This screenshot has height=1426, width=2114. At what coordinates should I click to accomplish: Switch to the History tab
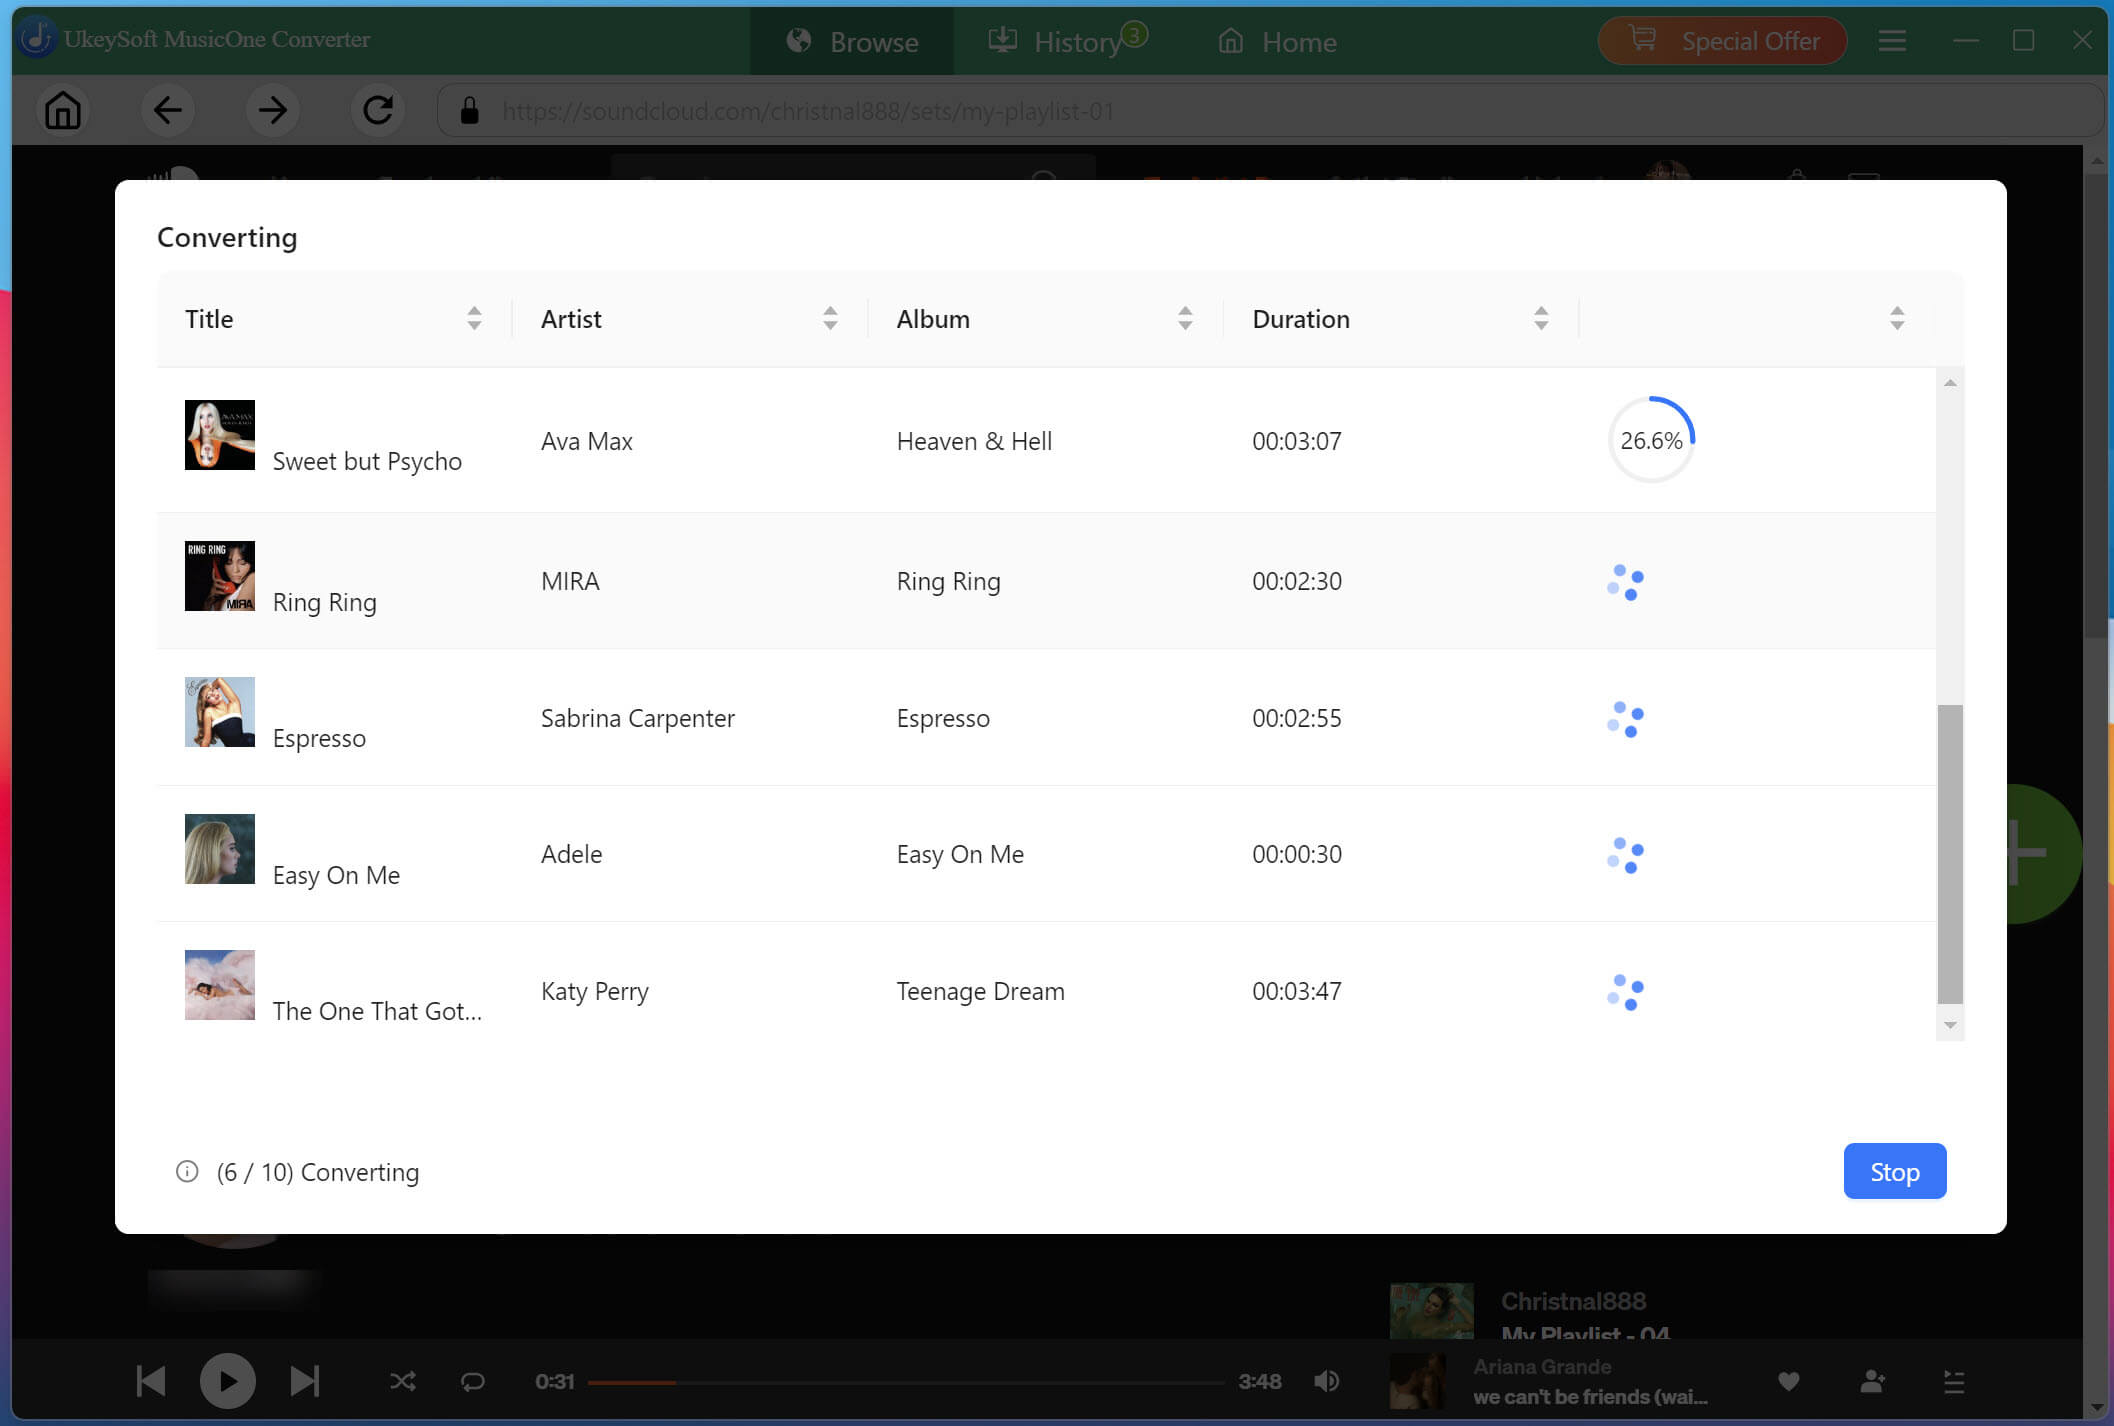click(x=1066, y=41)
